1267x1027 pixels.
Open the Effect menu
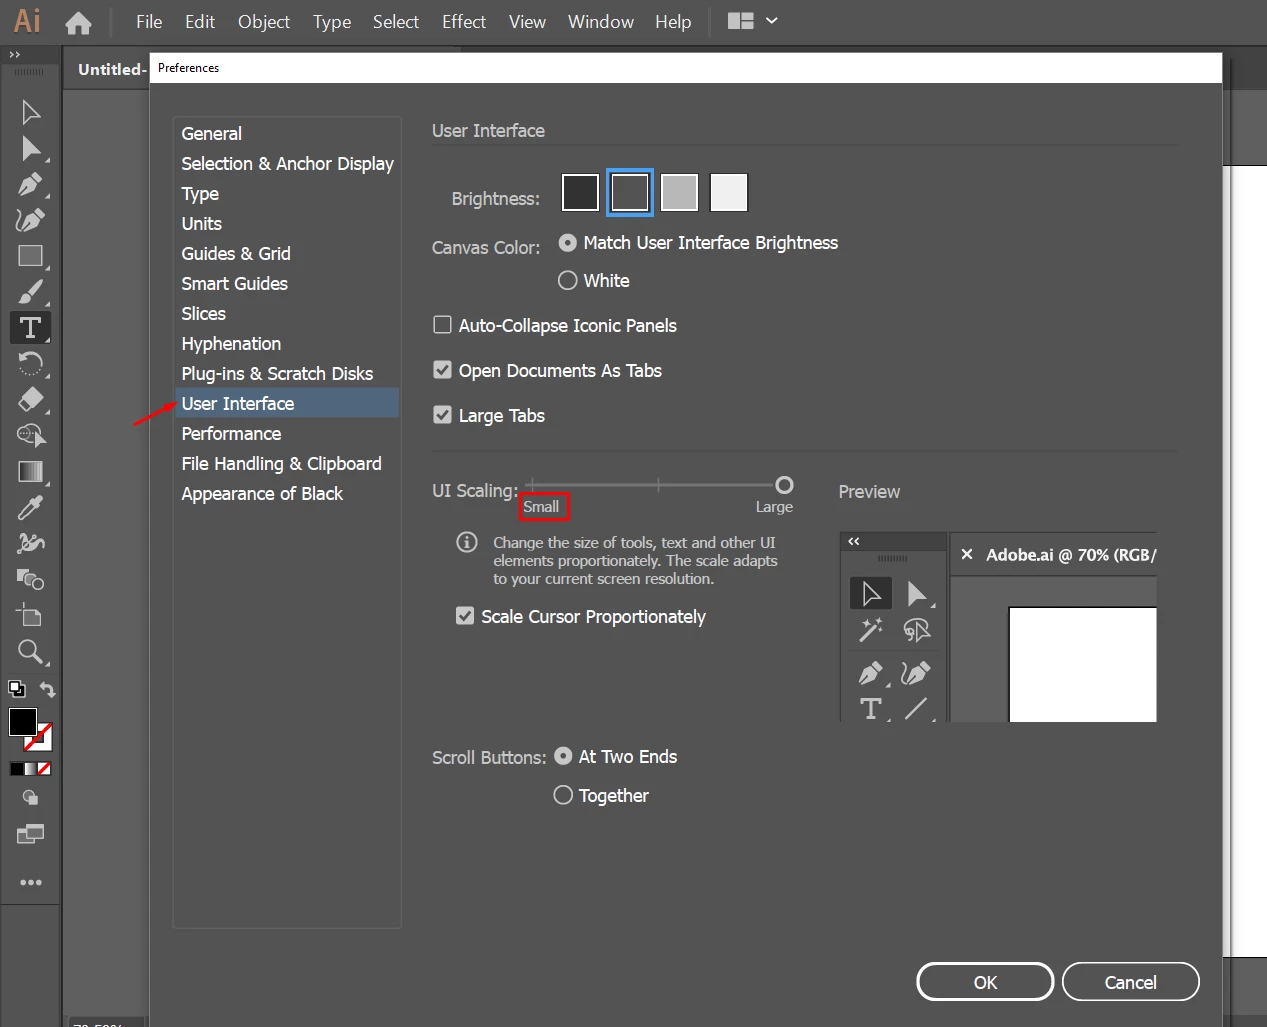click(464, 21)
